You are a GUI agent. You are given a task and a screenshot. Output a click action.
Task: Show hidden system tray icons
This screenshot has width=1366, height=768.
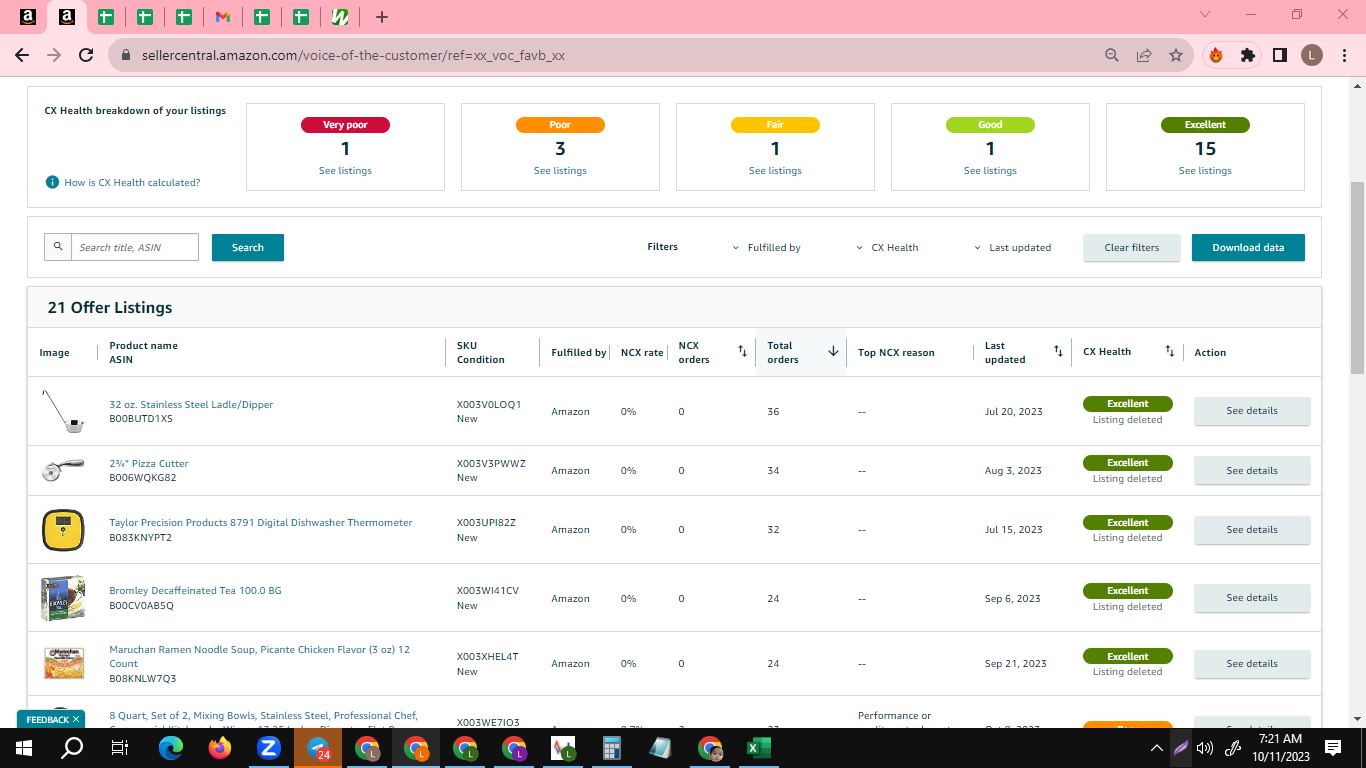click(1157, 747)
